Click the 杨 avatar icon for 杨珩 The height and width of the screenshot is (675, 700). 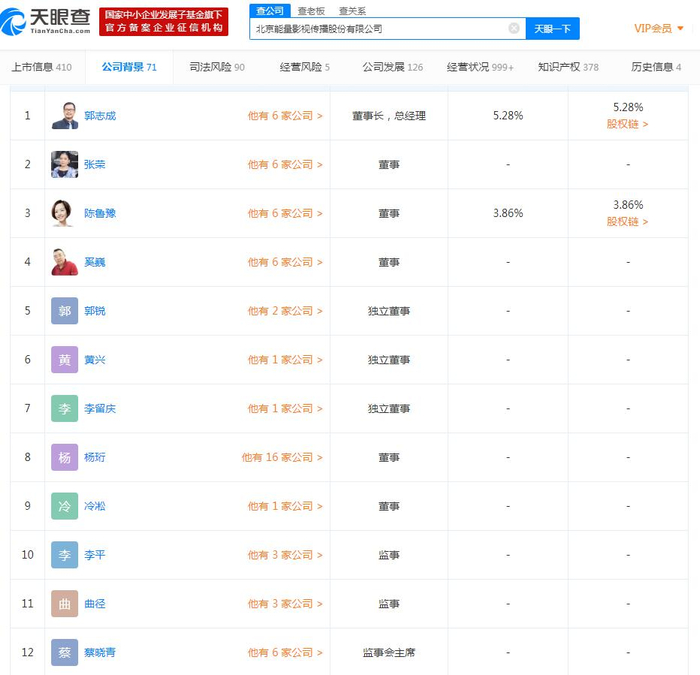click(x=65, y=457)
